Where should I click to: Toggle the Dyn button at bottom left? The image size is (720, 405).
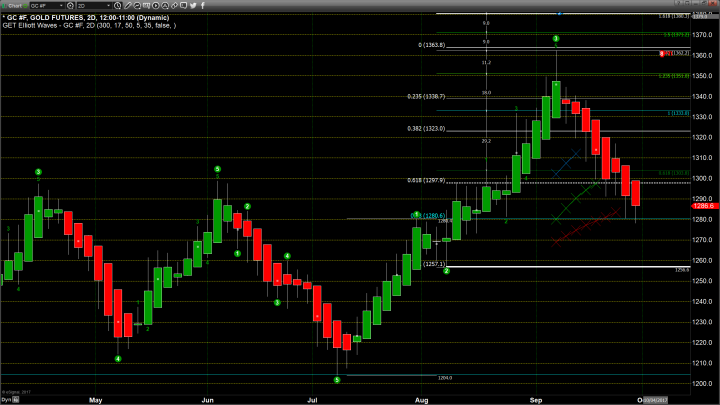[x=6, y=398]
